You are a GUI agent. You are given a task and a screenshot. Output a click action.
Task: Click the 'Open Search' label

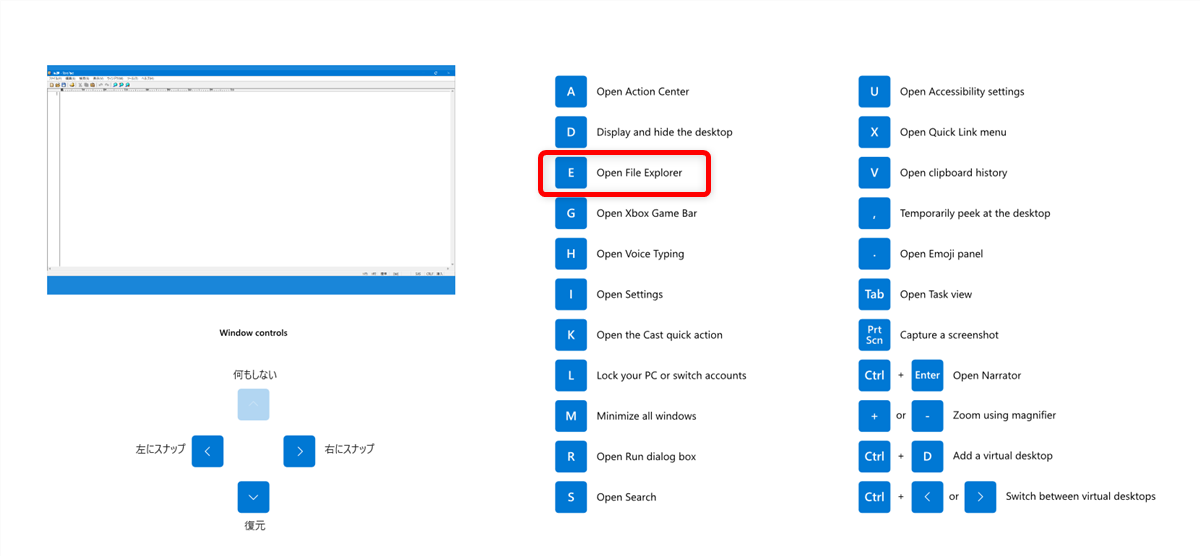pyautogui.click(x=627, y=497)
